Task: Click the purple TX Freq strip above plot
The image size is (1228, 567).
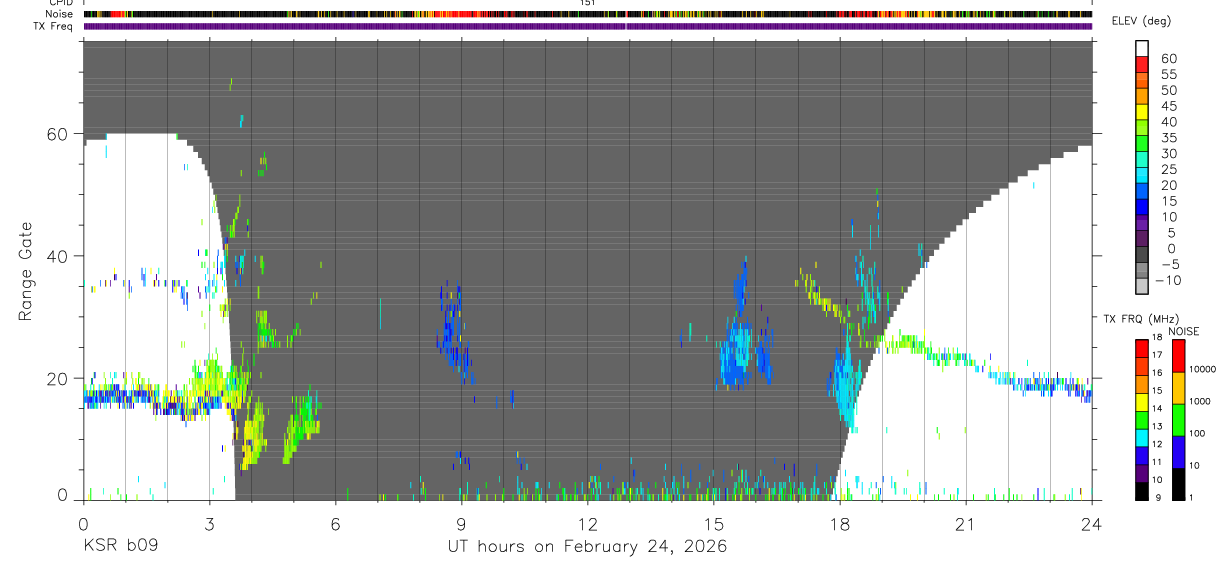Action: click(588, 25)
